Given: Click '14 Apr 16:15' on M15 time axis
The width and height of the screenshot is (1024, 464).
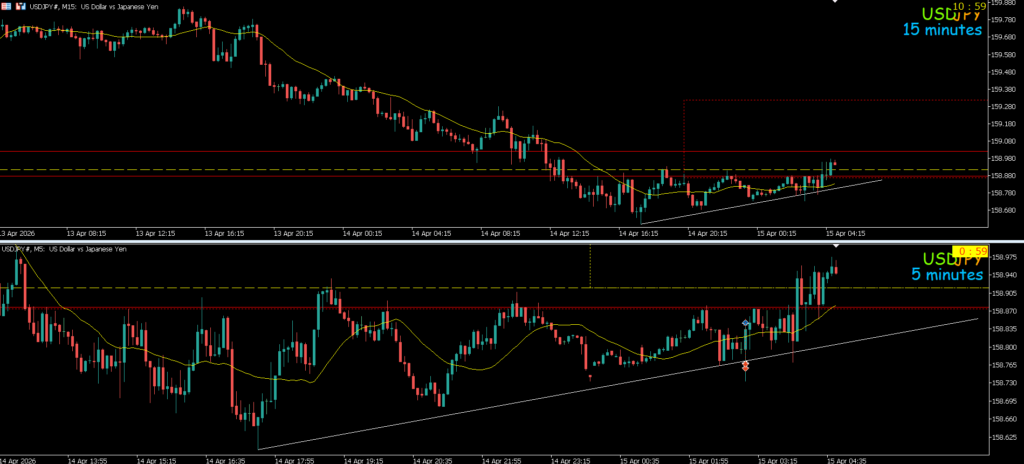Looking at the screenshot, I should [637, 233].
